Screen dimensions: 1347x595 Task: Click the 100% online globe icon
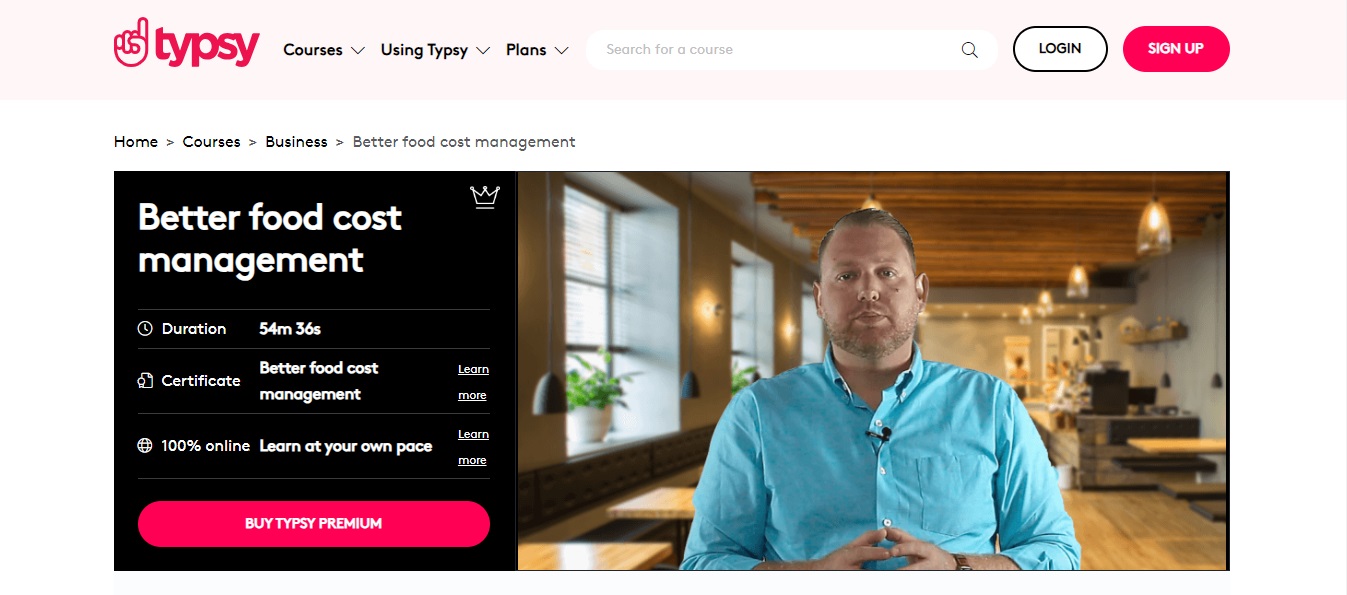tap(145, 446)
